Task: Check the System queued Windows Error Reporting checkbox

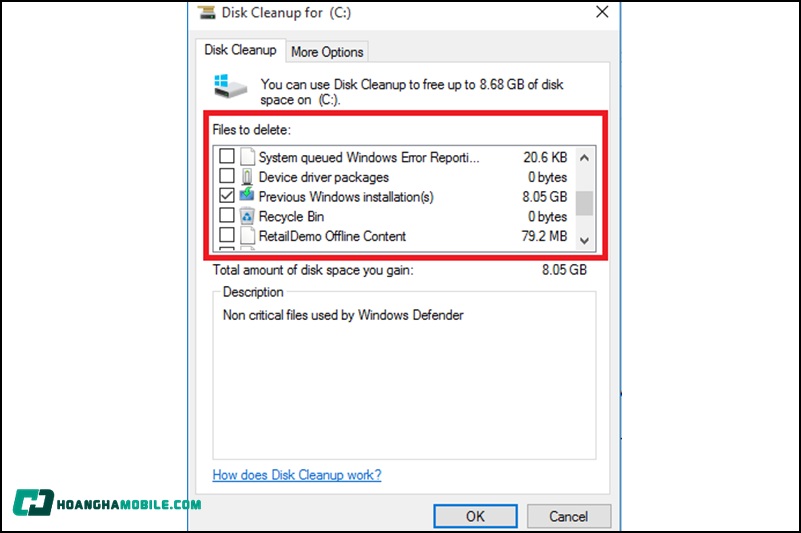Action: [x=227, y=156]
